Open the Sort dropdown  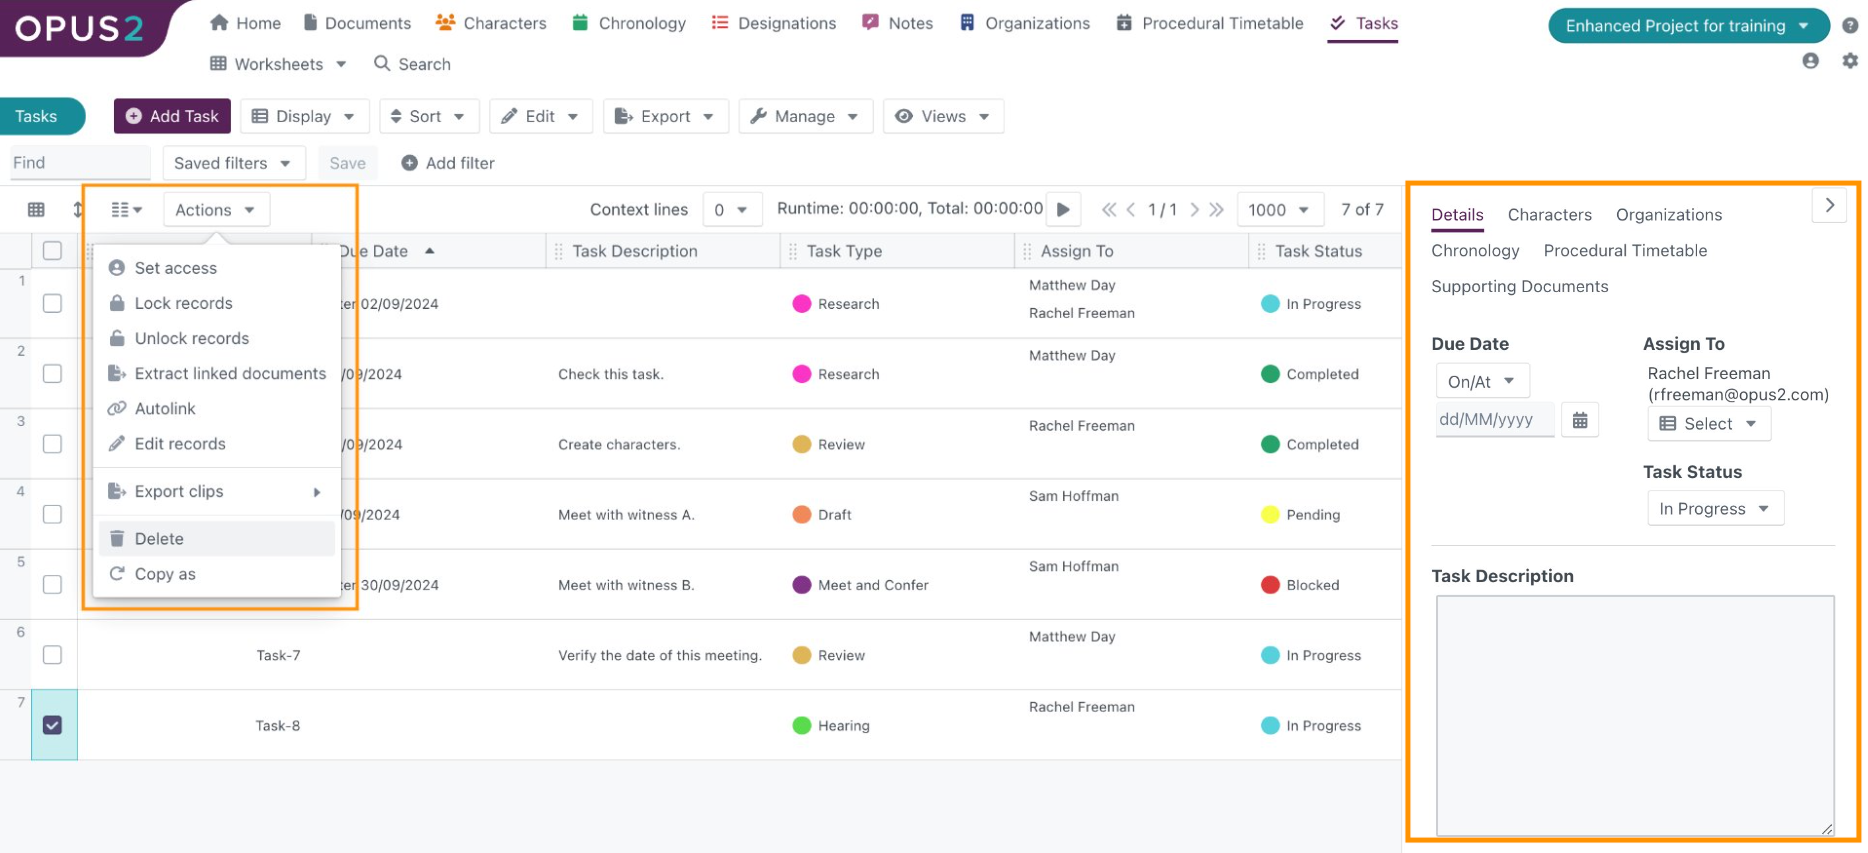click(x=429, y=116)
